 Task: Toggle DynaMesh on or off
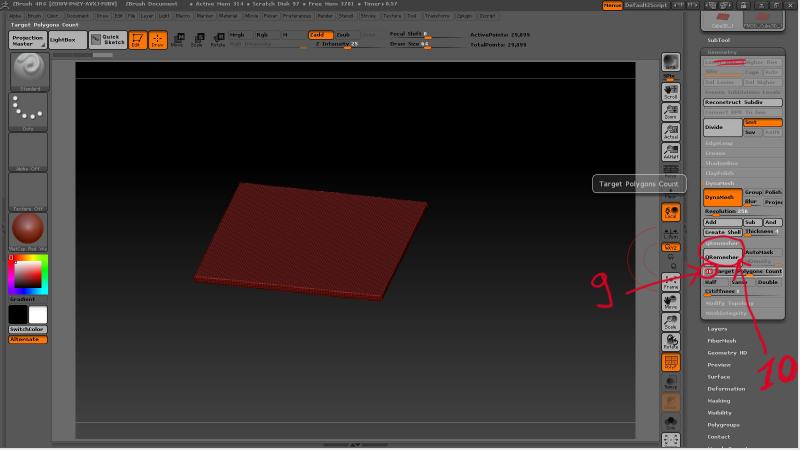click(x=722, y=197)
